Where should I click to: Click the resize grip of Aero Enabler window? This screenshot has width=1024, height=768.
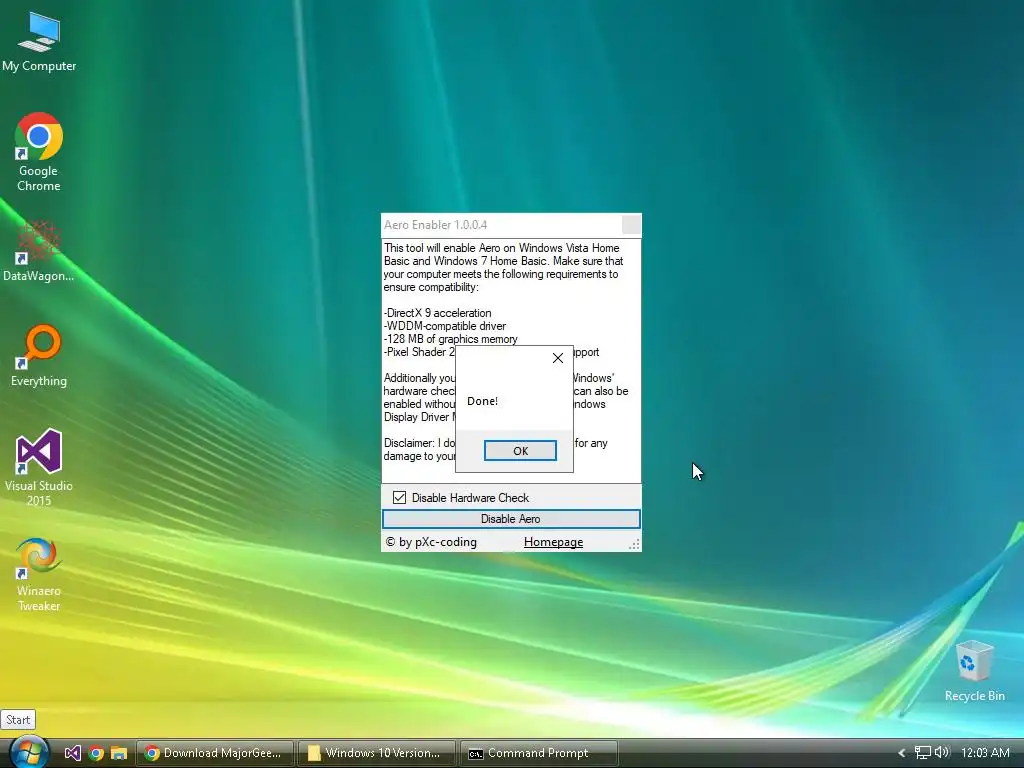[x=634, y=545]
